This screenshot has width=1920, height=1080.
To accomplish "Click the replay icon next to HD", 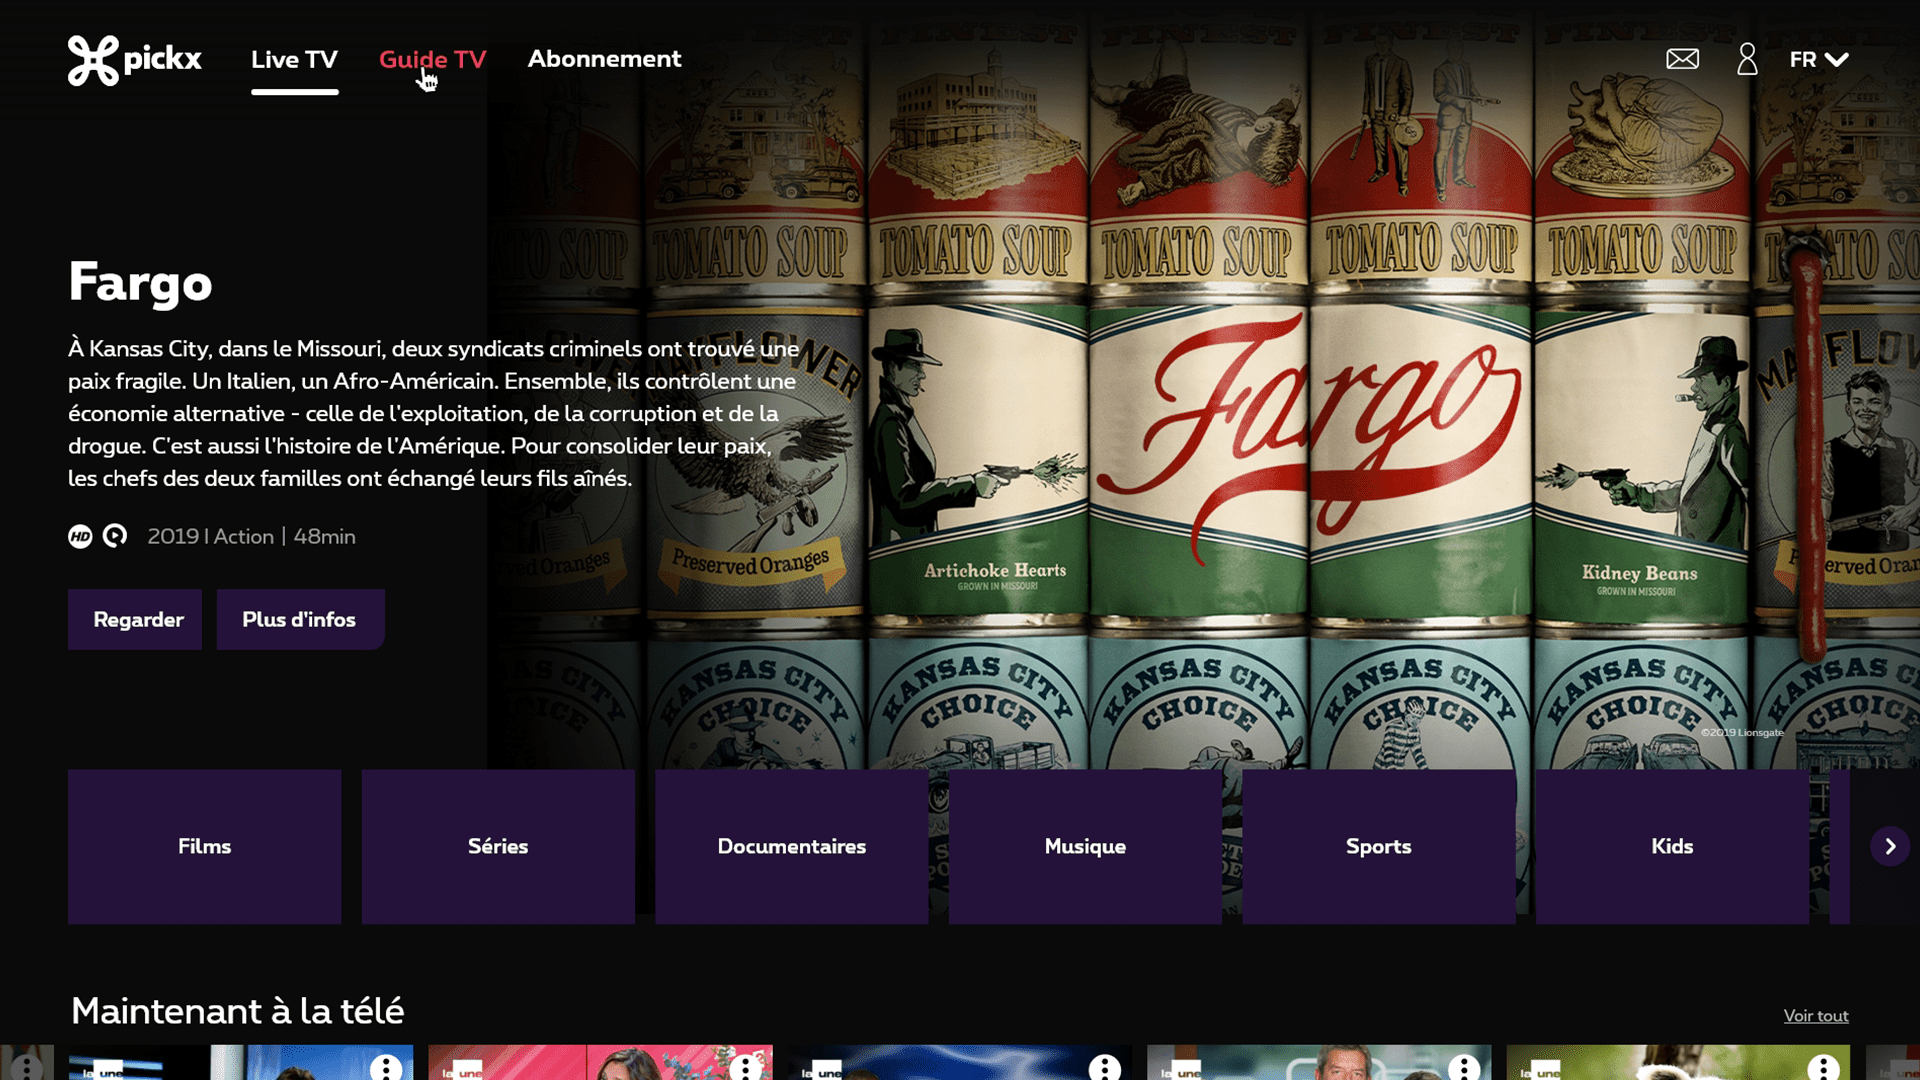I will [115, 537].
